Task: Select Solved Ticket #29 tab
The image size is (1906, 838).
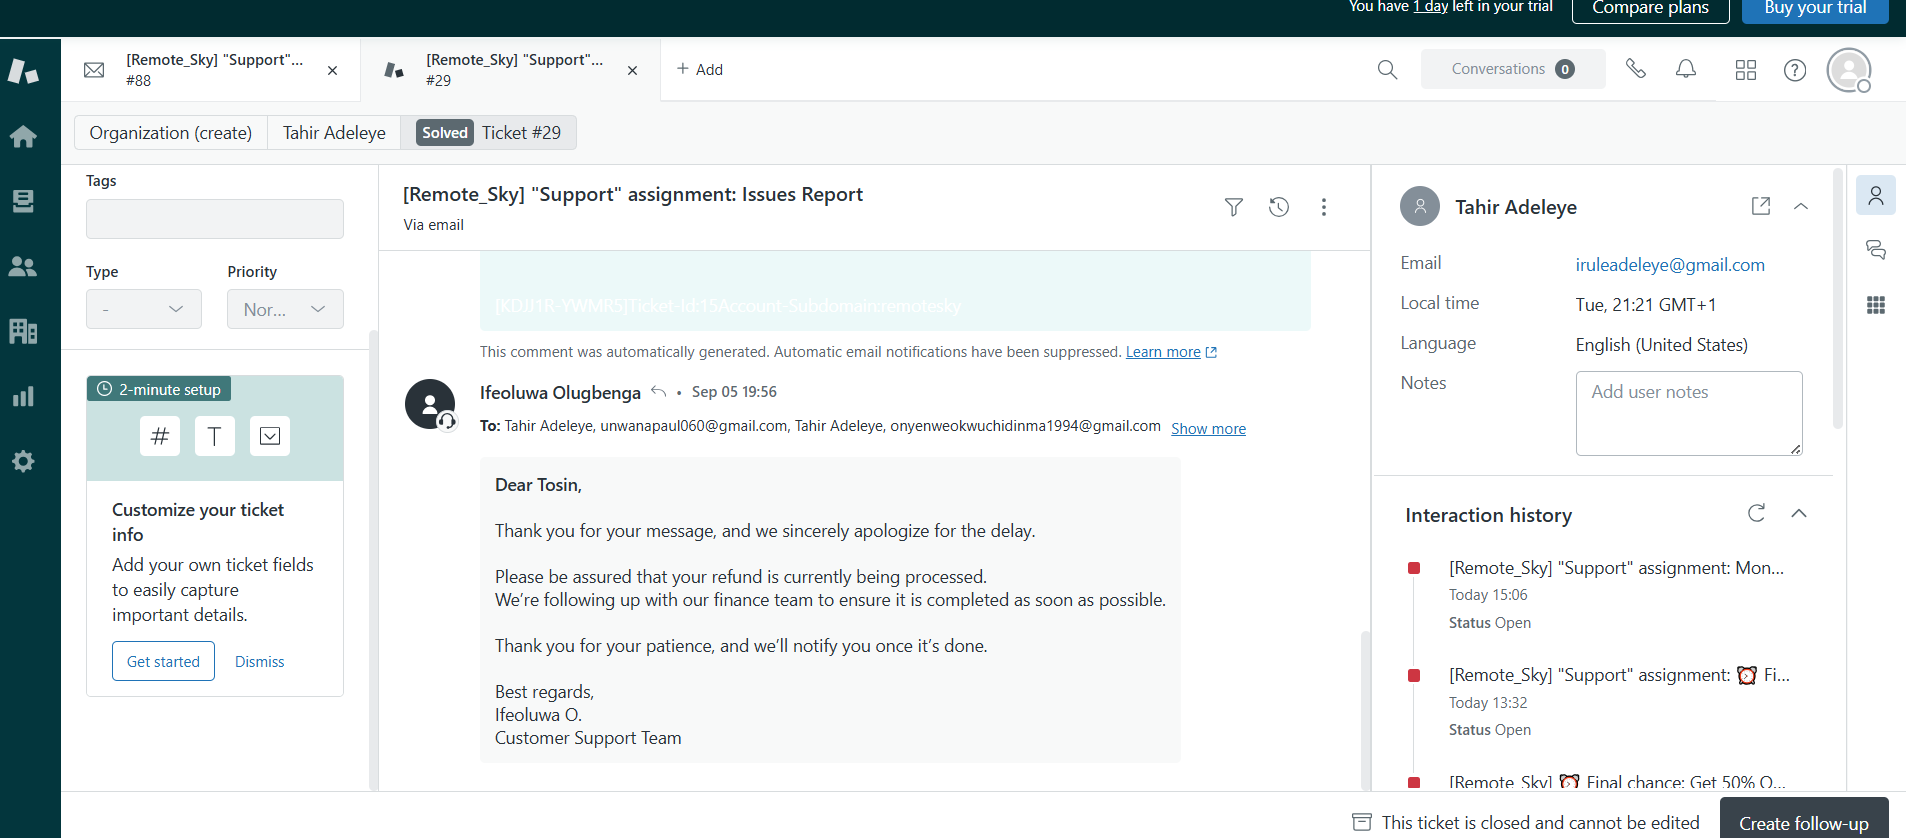Action: click(x=489, y=133)
